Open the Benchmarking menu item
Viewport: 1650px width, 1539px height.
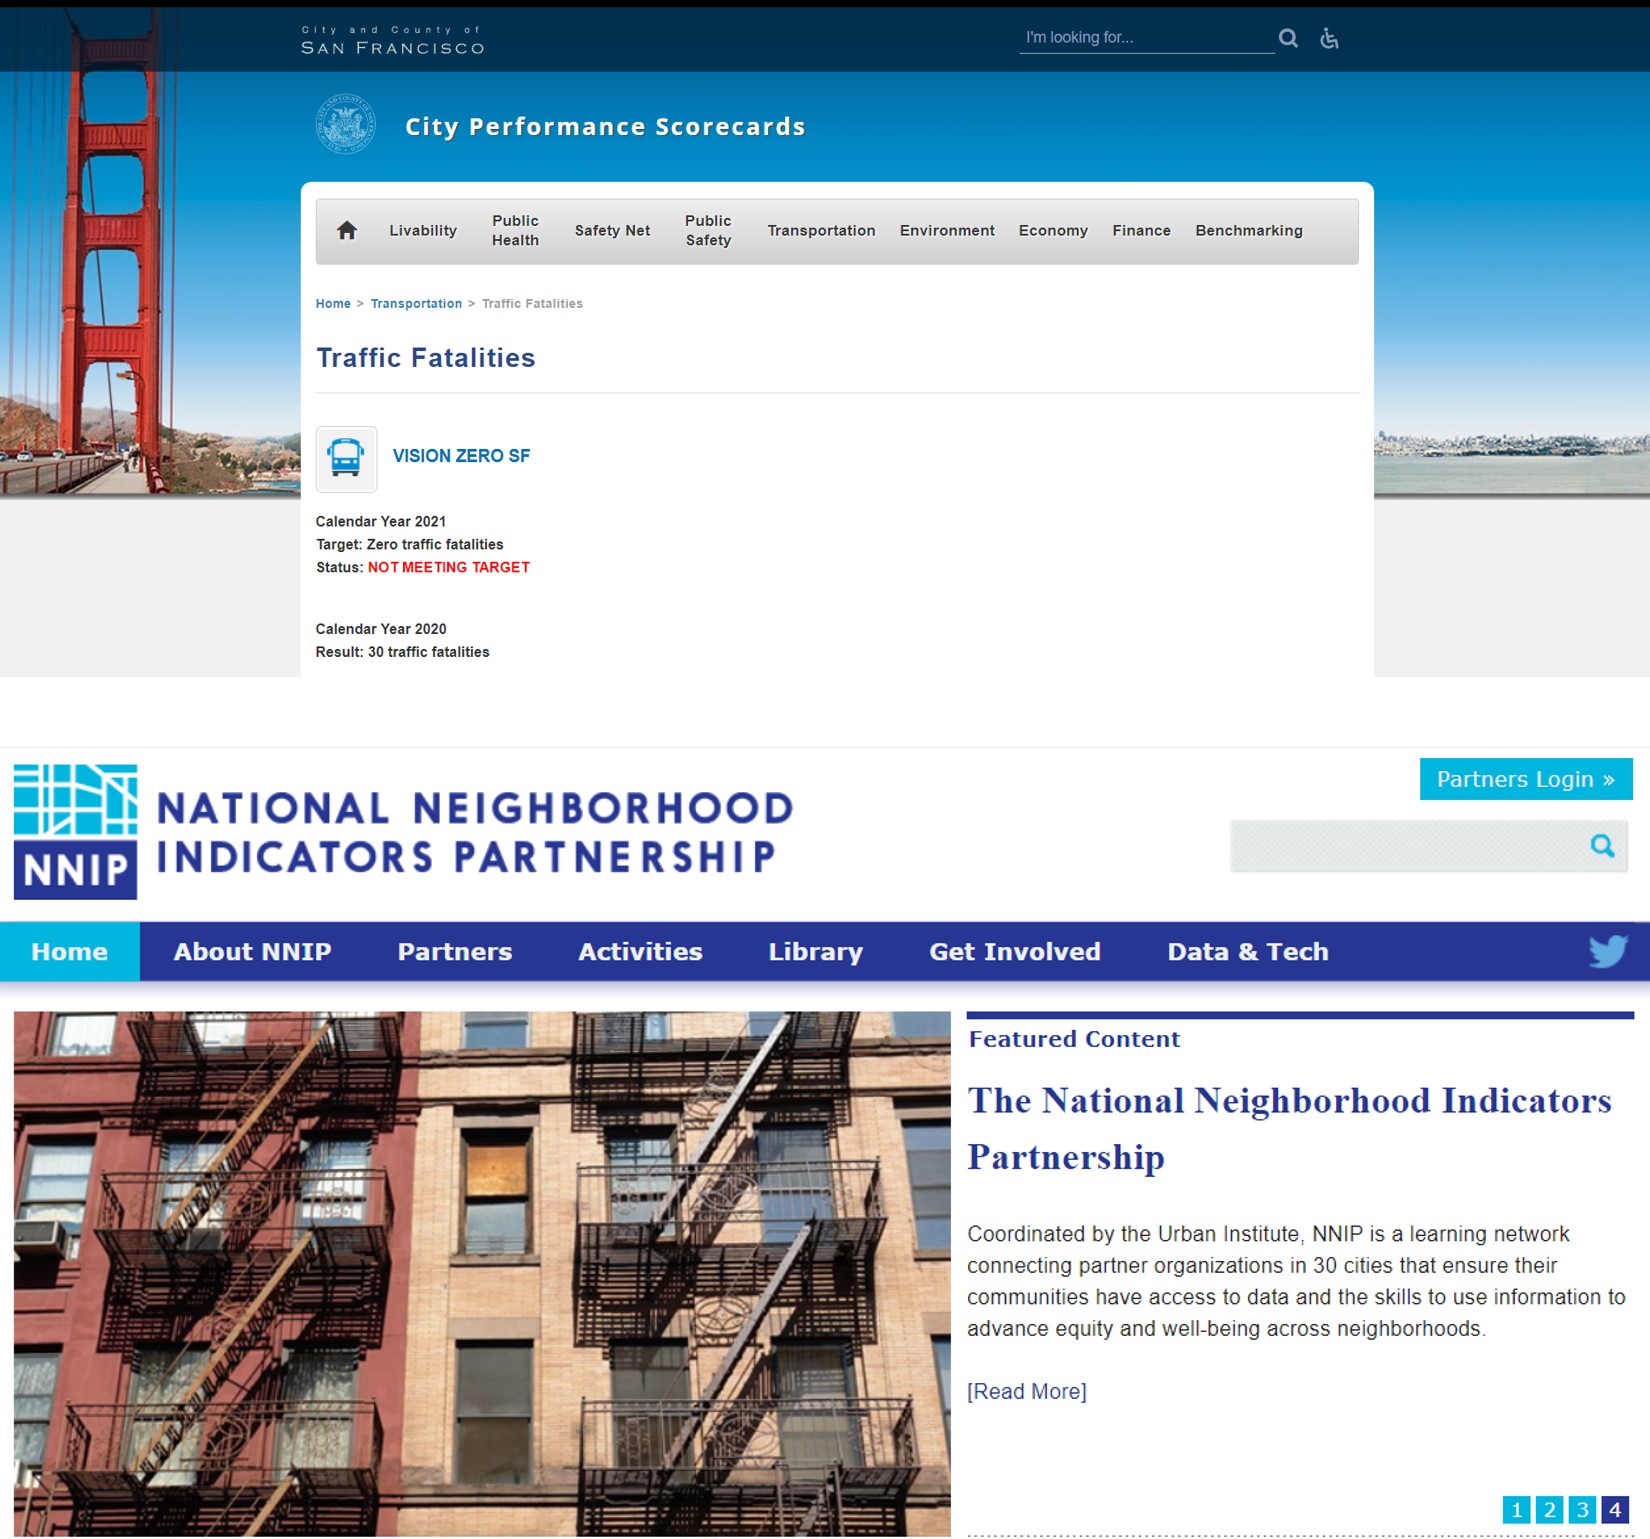1249,231
